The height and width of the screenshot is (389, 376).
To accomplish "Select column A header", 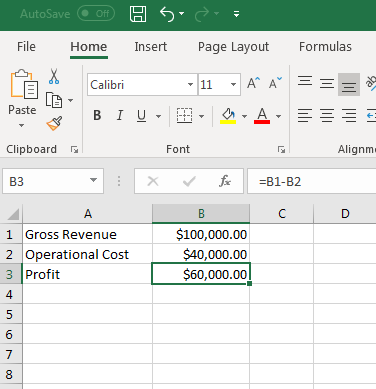I will coord(88,214).
